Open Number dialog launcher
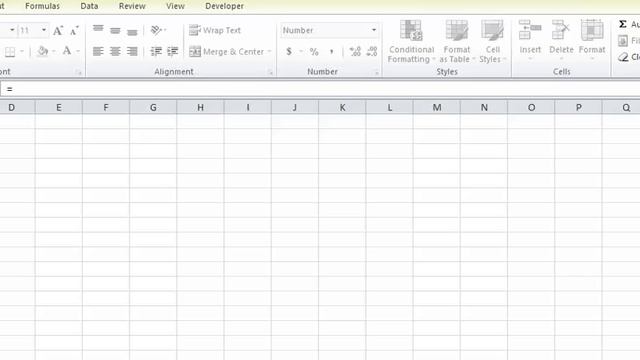The width and height of the screenshot is (640, 360). click(376, 73)
